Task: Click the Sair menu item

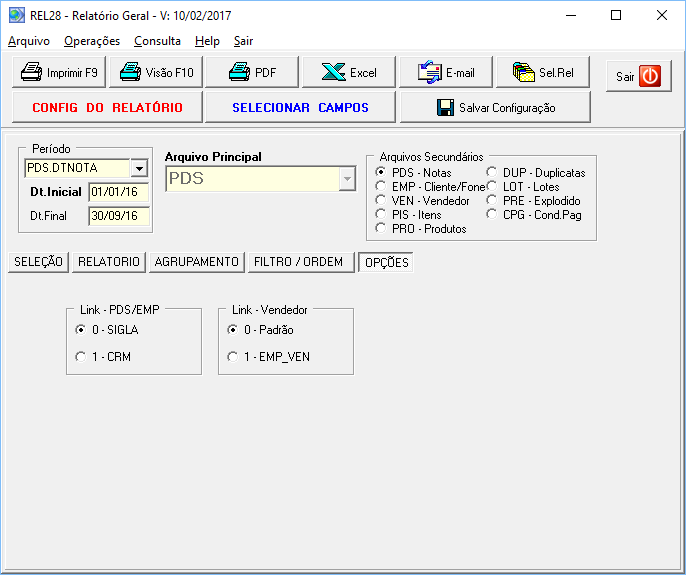Action: 243,41
